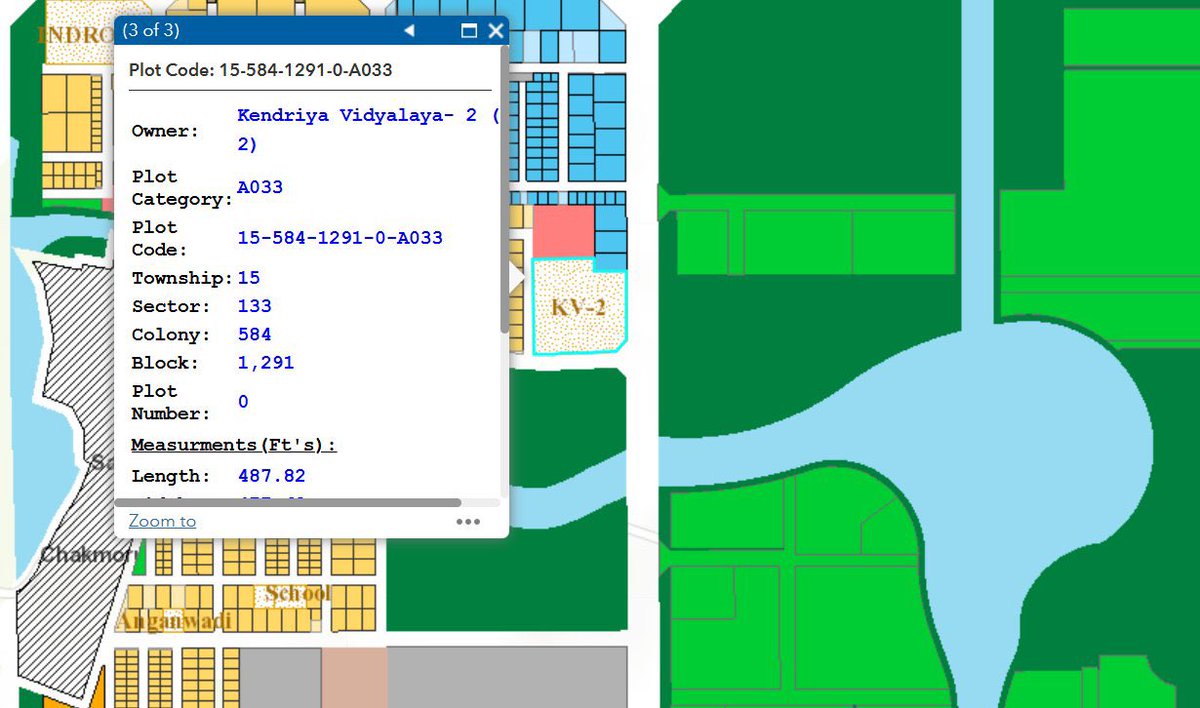
Task: Click Length value 487.82
Action: (x=272, y=476)
